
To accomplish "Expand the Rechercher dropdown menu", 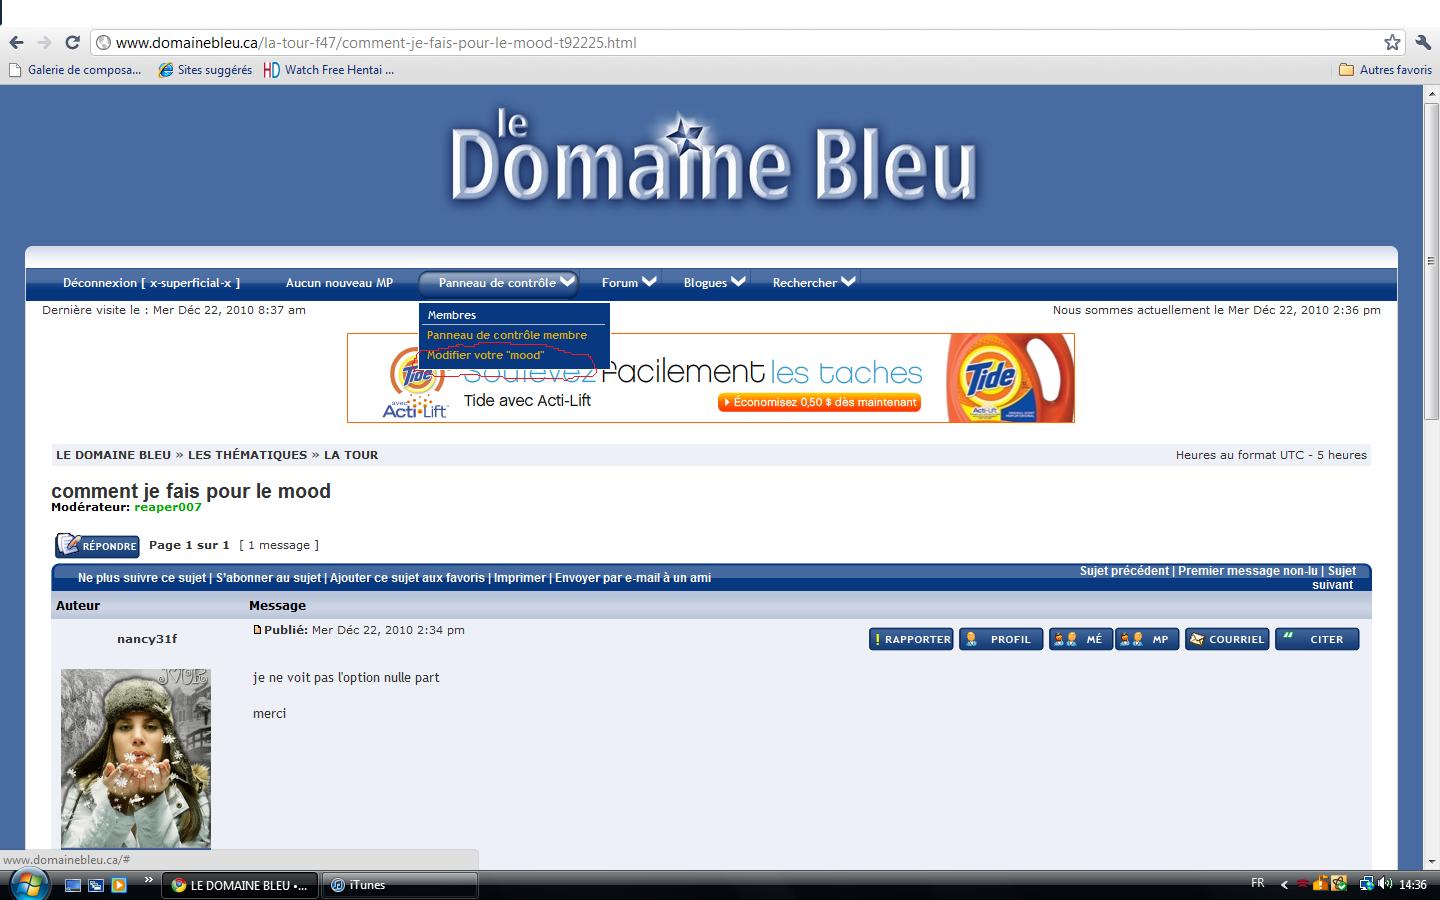I will coord(813,283).
